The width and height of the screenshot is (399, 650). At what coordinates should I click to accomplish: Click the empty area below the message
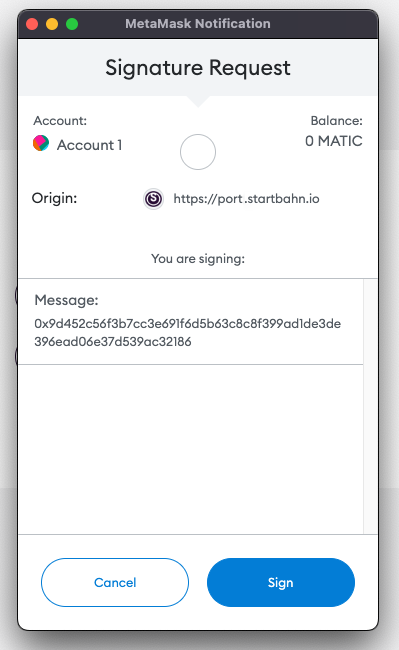point(191,449)
